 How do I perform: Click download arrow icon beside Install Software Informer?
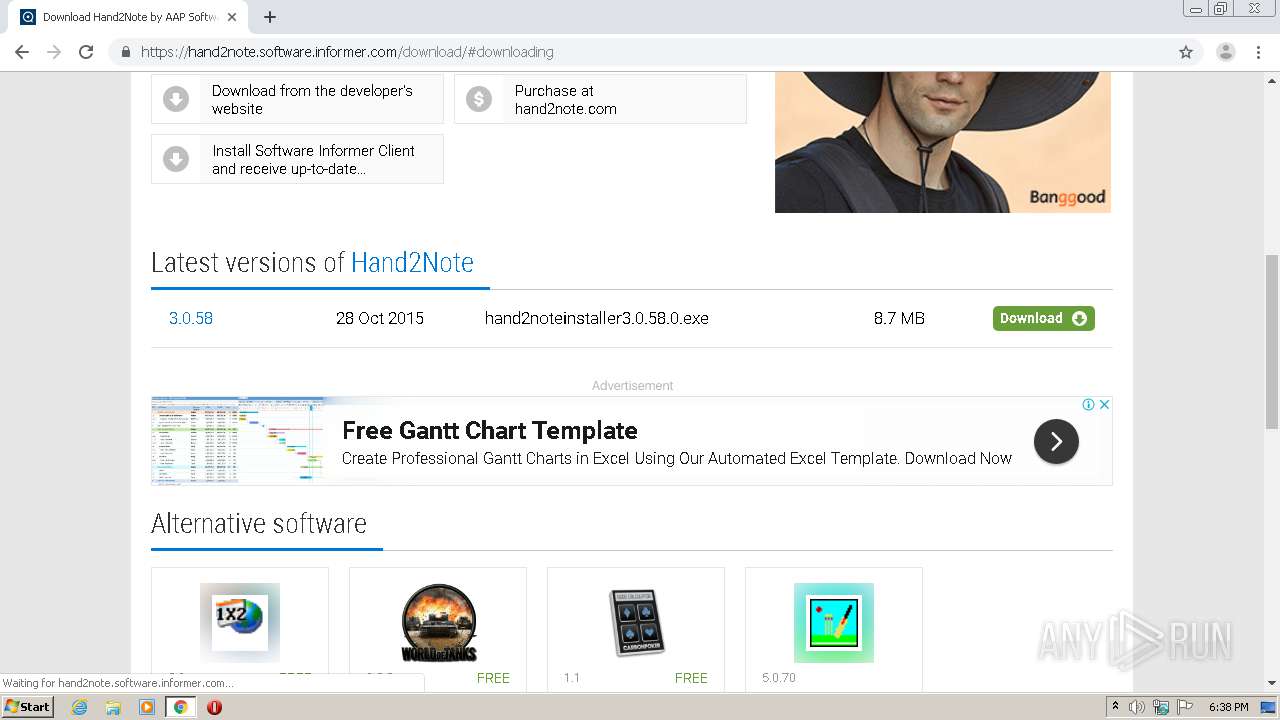click(176, 159)
